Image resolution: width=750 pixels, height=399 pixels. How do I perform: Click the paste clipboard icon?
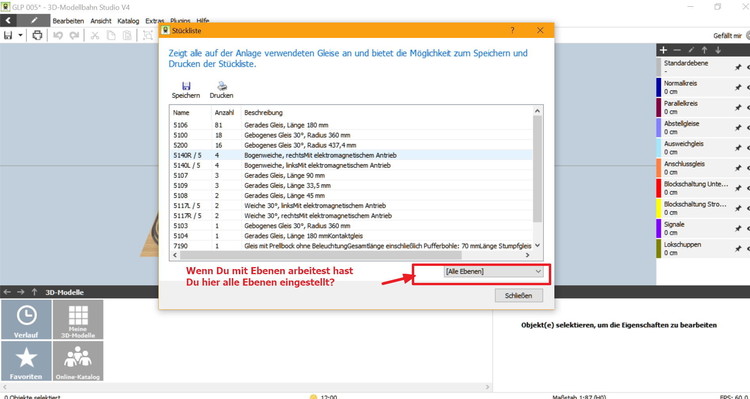pos(127,35)
